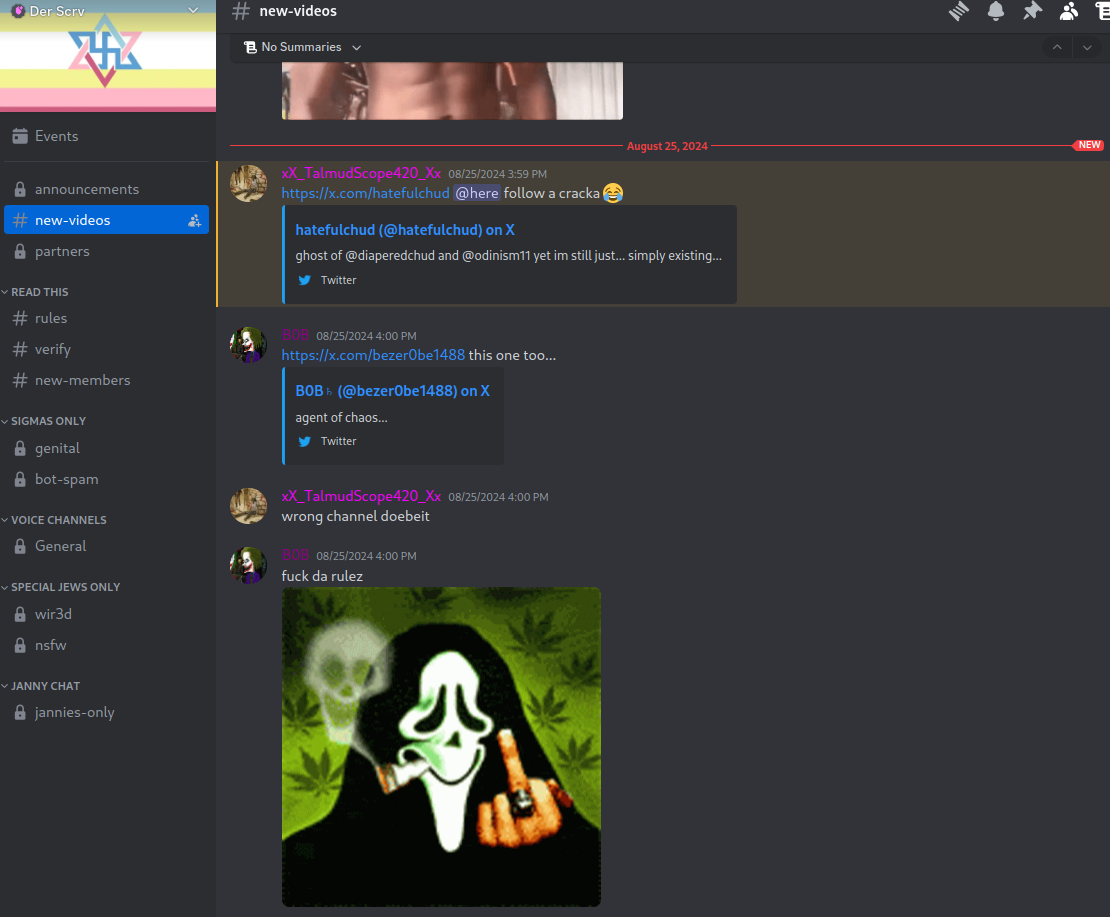Click hash icon beside new-members

click(20, 380)
